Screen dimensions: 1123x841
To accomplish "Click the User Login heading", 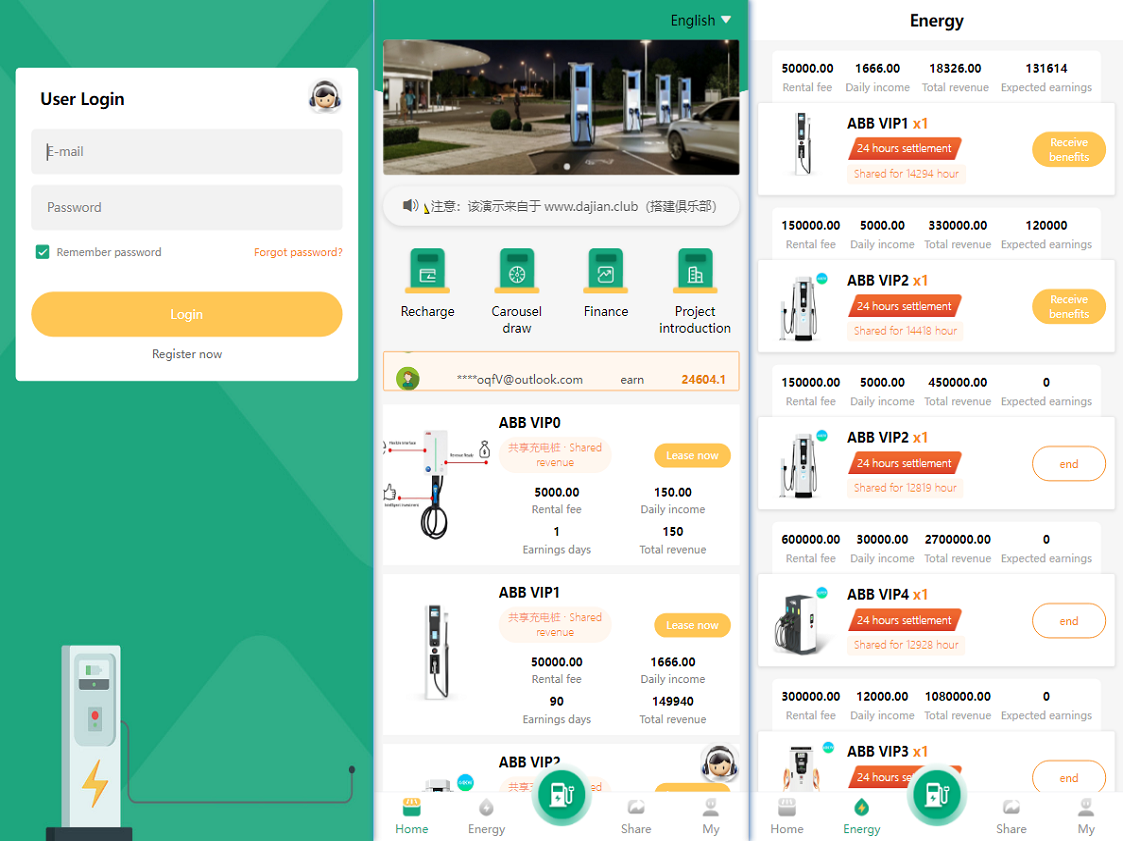I will click(82, 99).
